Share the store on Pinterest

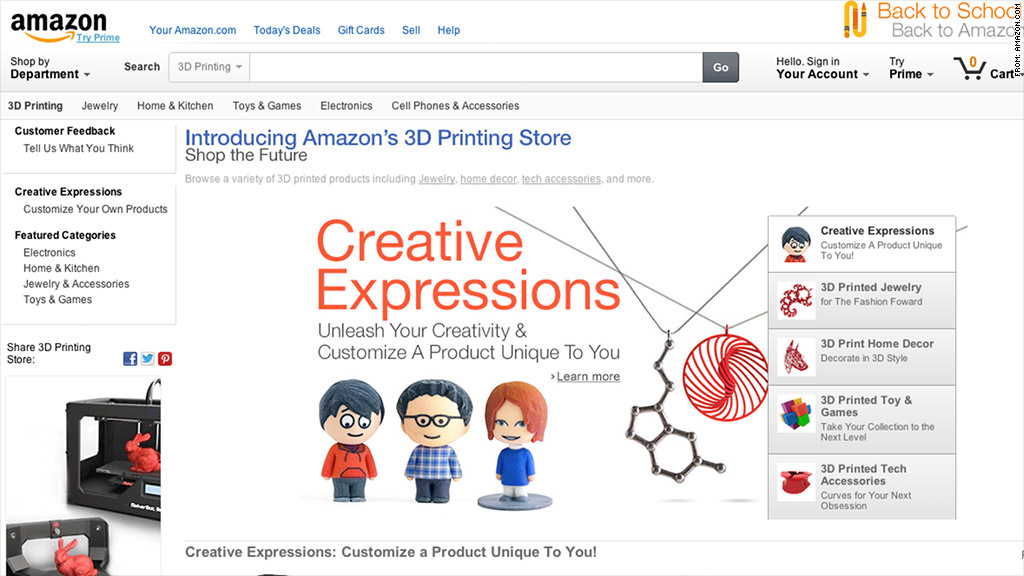(x=165, y=359)
